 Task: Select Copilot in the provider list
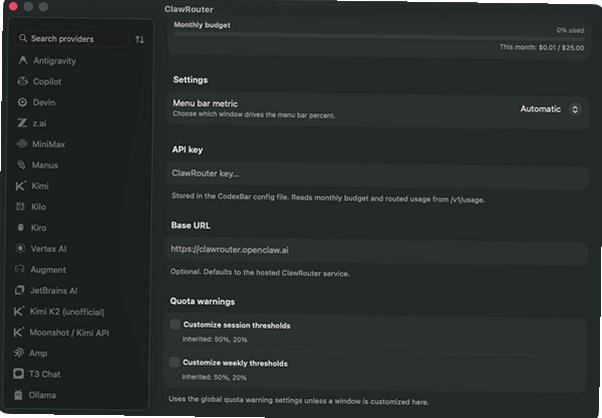coord(80,81)
